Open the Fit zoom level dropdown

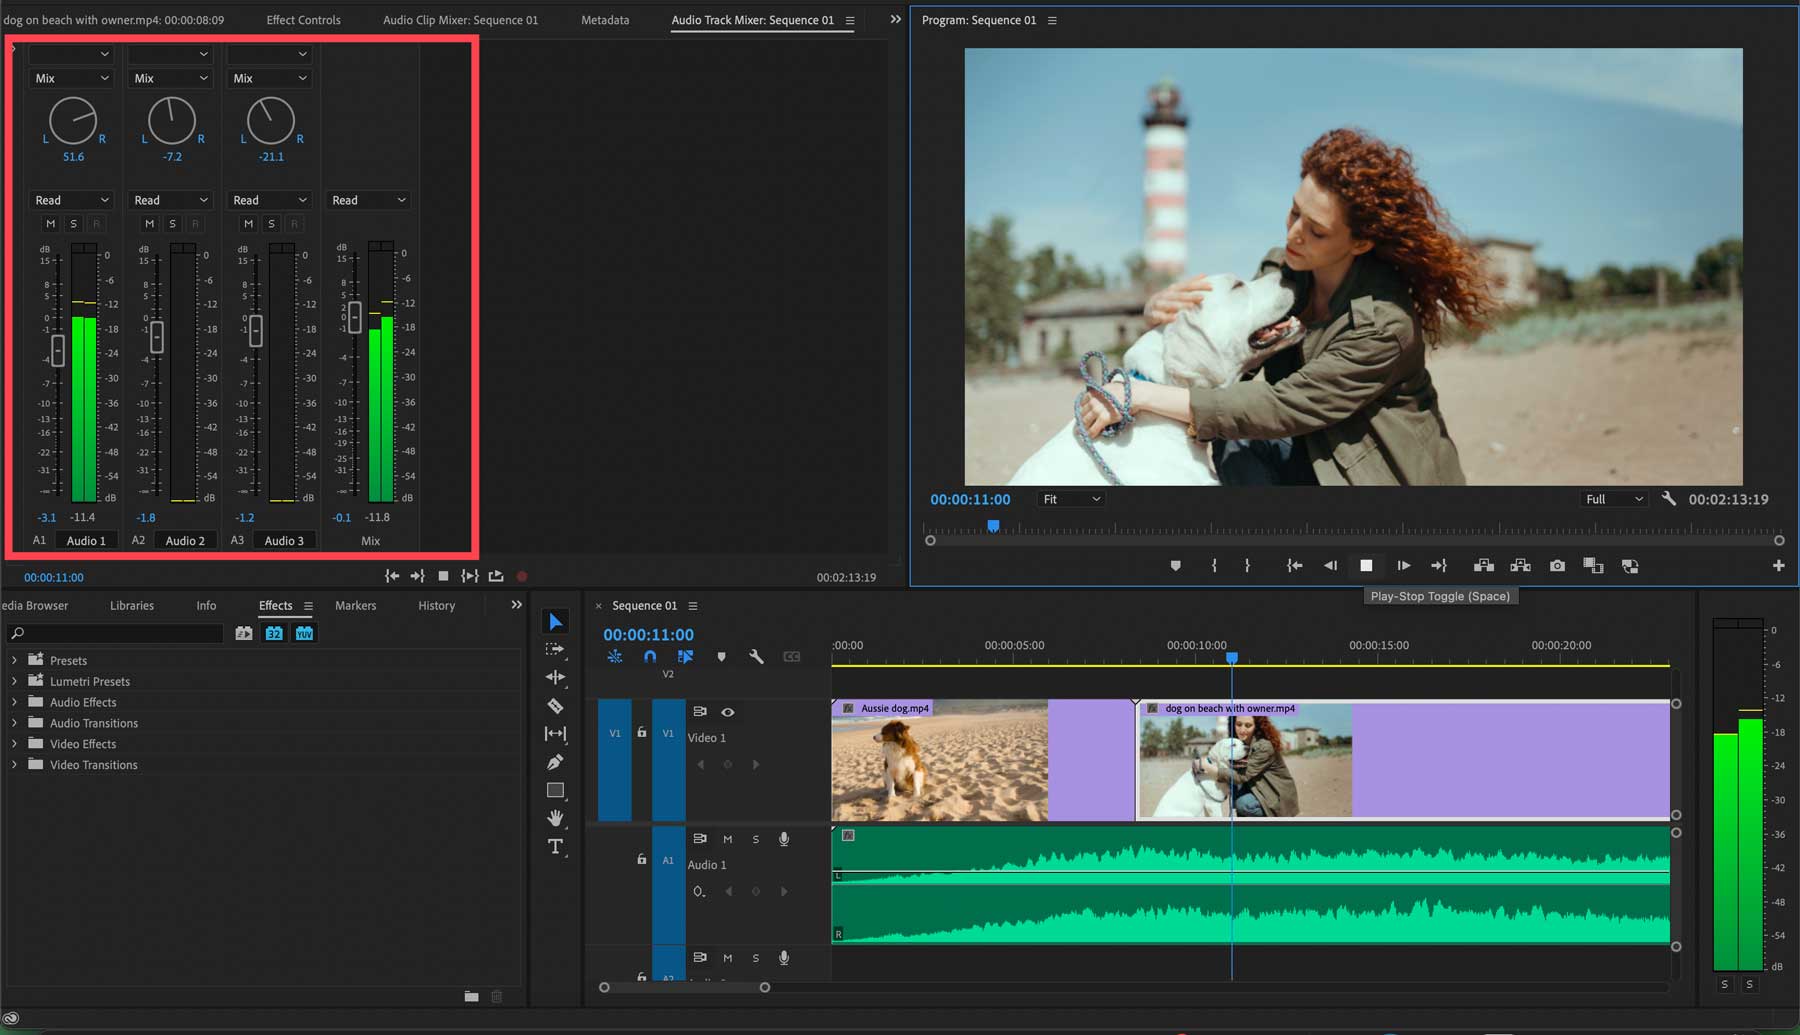[x=1071, y=499]
